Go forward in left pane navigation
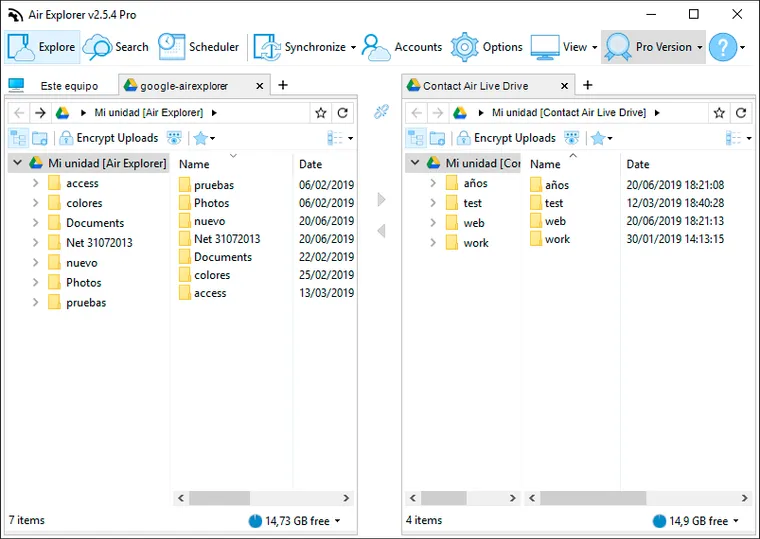The image size is (760, 539). pyautogui.click(x=40, y=113)
